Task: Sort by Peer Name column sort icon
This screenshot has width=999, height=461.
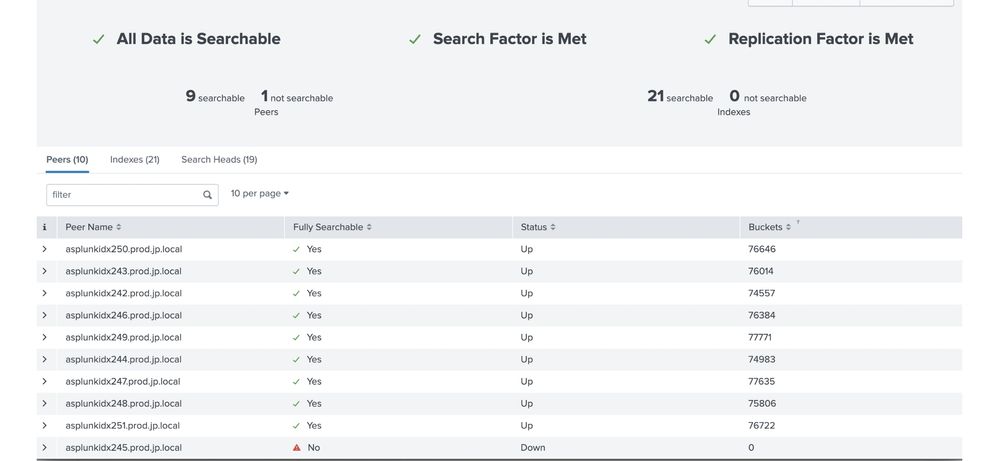Action: click(x=119, y=228)
